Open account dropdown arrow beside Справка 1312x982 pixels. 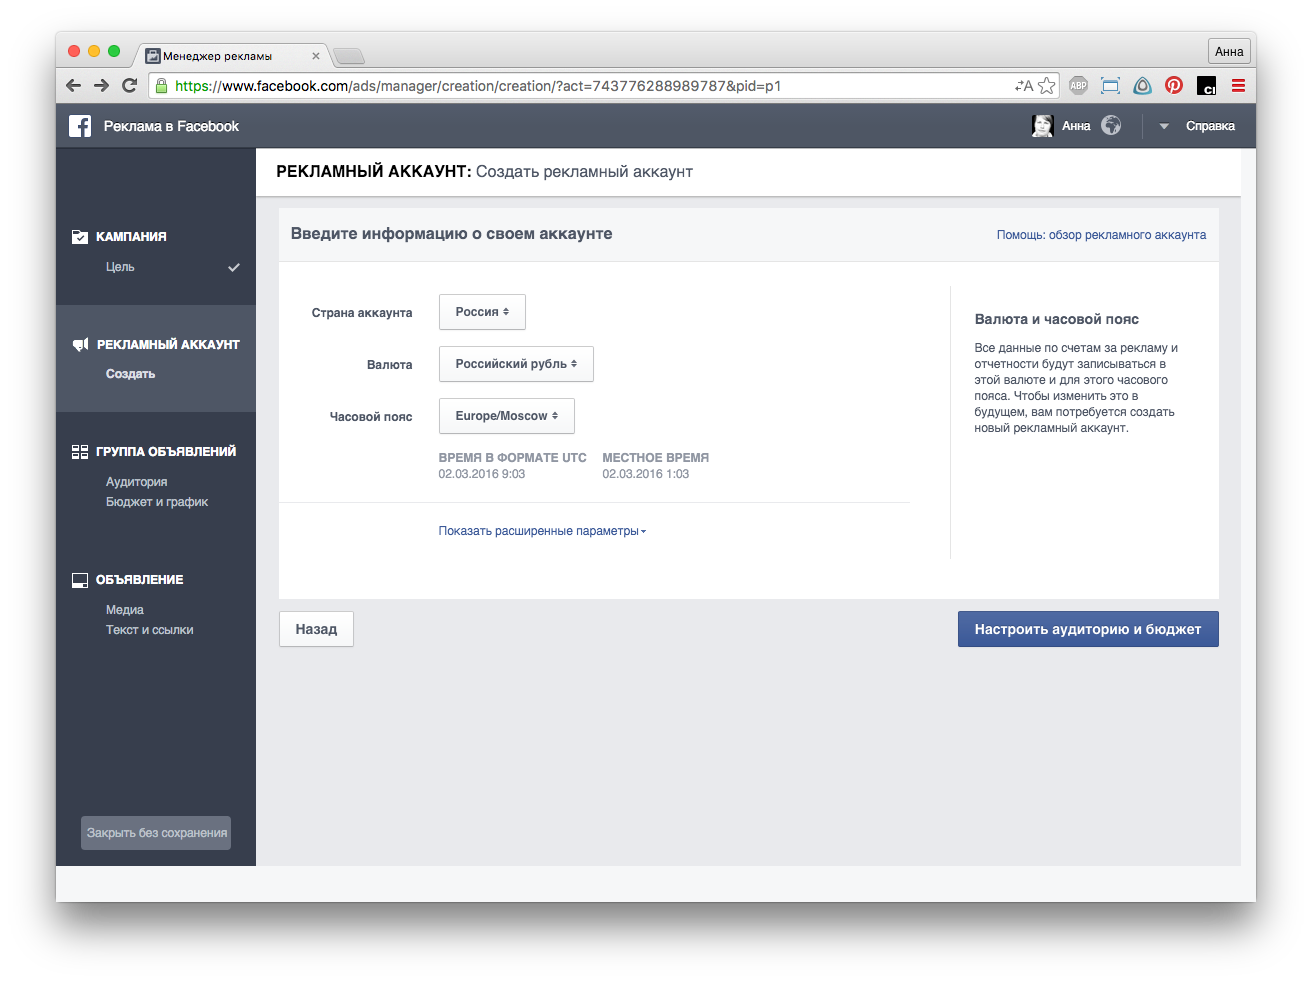(1164, 126)
